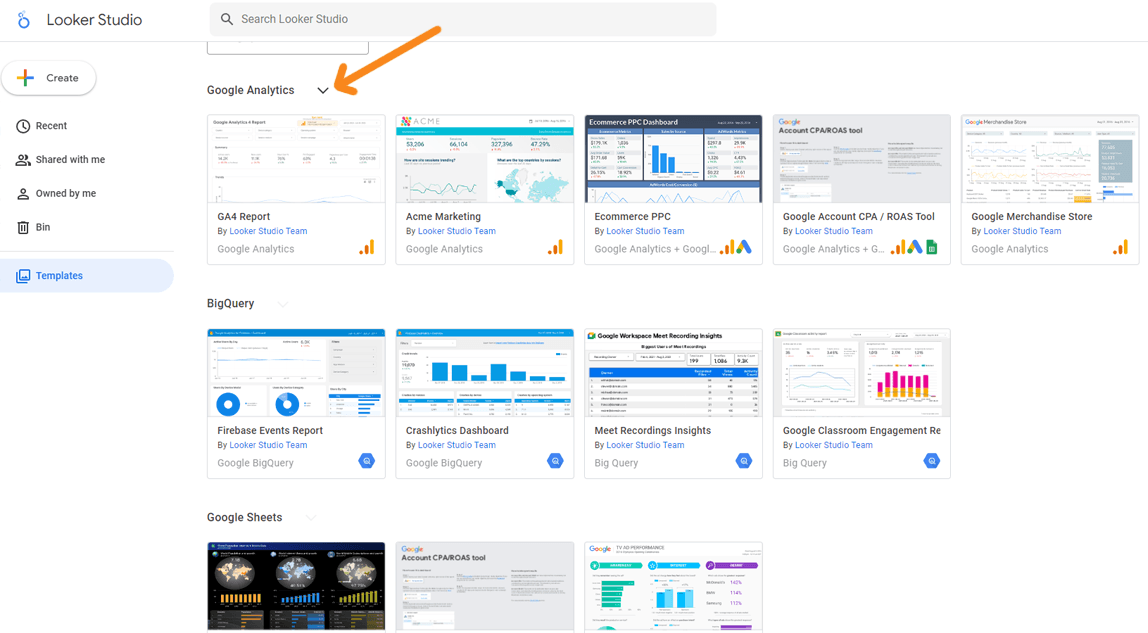The width and height of the screenshot is (1148, 633).
Task: Click the Acme Marketing title
Action: 443,217
